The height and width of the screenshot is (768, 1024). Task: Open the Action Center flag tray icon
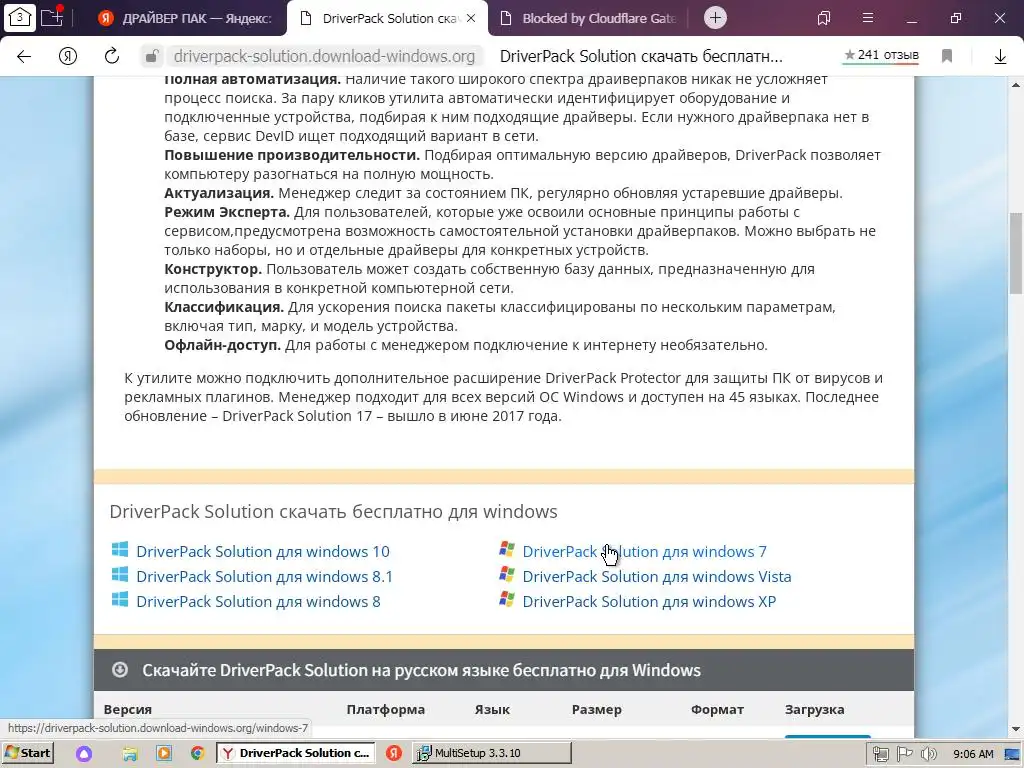904,754
